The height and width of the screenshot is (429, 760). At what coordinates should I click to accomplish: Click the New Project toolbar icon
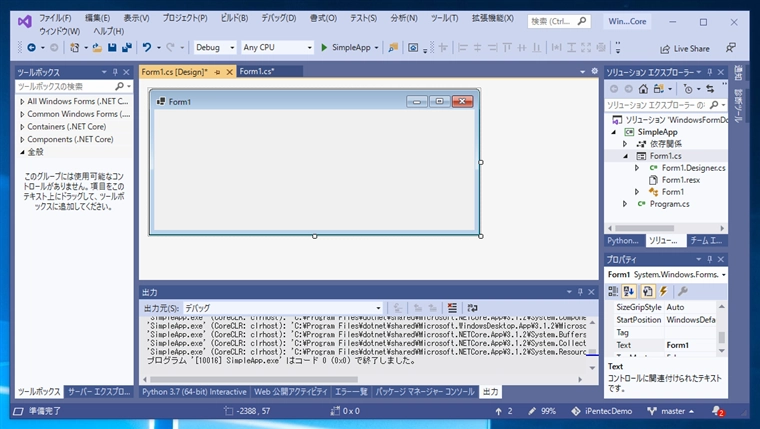[74, 48]
